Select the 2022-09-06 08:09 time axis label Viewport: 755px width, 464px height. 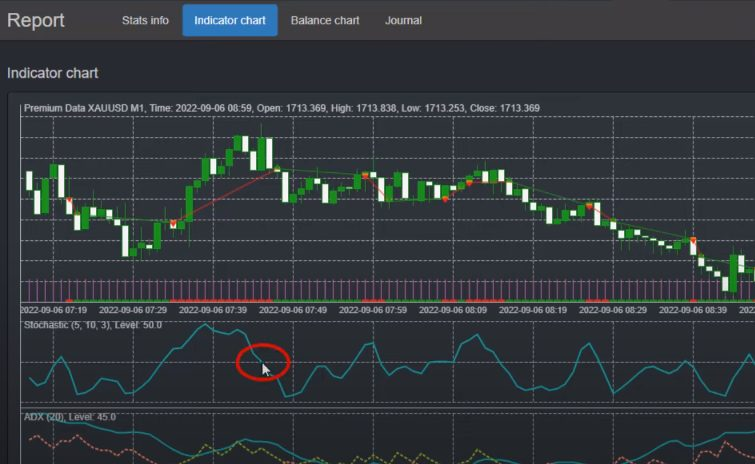tap(453, 311)
